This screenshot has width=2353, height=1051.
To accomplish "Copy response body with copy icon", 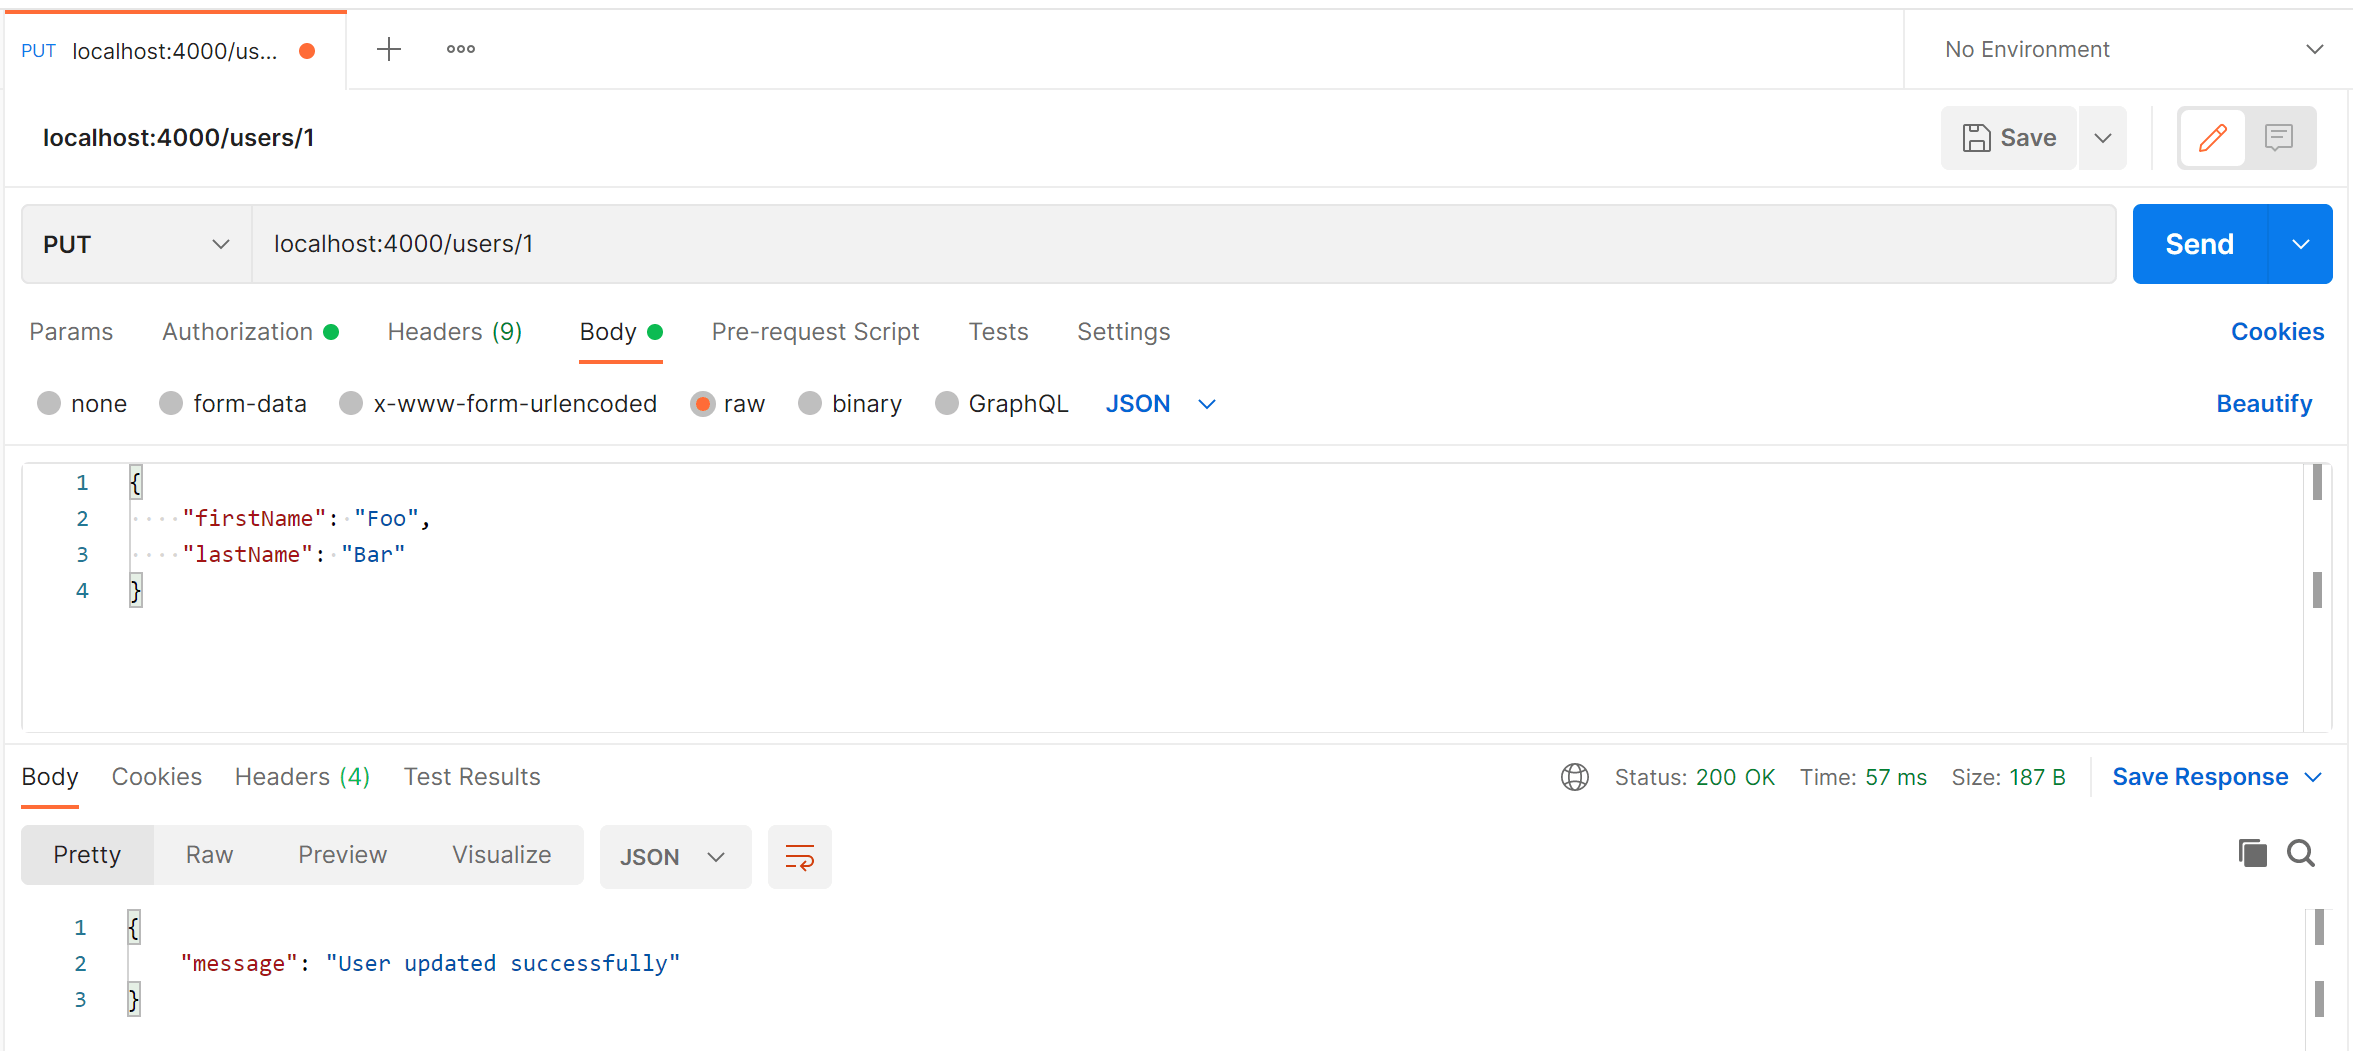I will click(2252, 853).
